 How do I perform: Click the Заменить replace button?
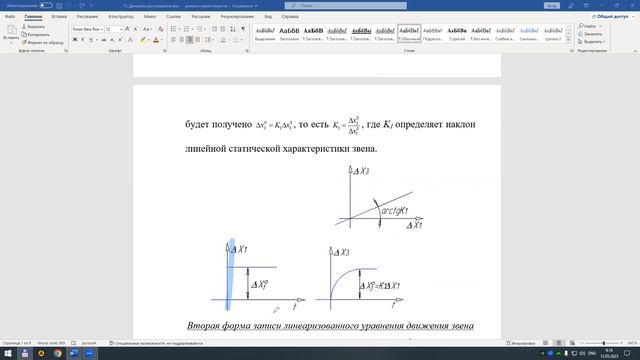click(590, 34)
